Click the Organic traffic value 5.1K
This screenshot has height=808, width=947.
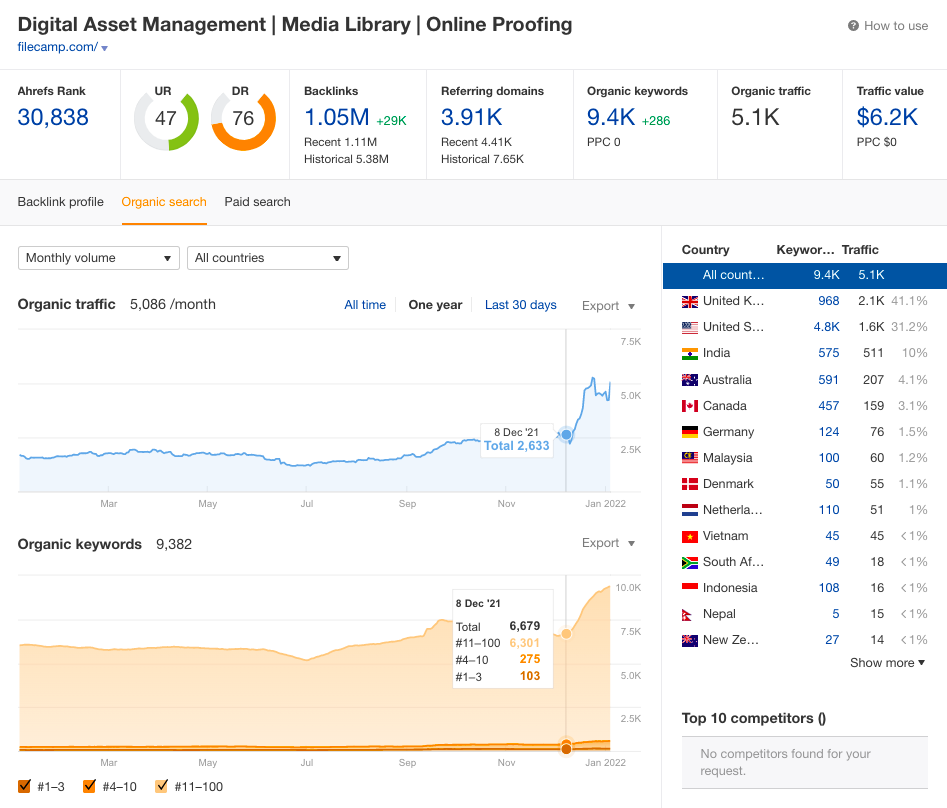tap(755, 117)
